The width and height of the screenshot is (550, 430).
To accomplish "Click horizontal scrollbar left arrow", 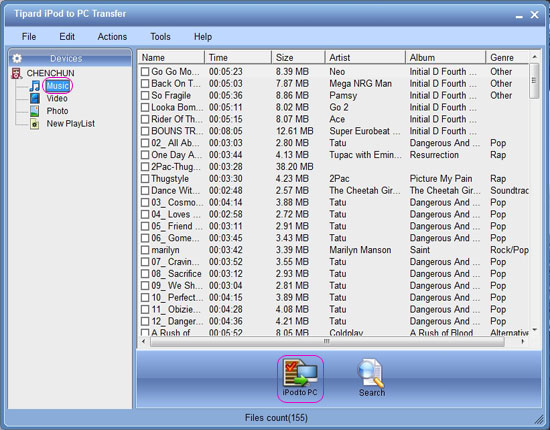I will [143, 341].
